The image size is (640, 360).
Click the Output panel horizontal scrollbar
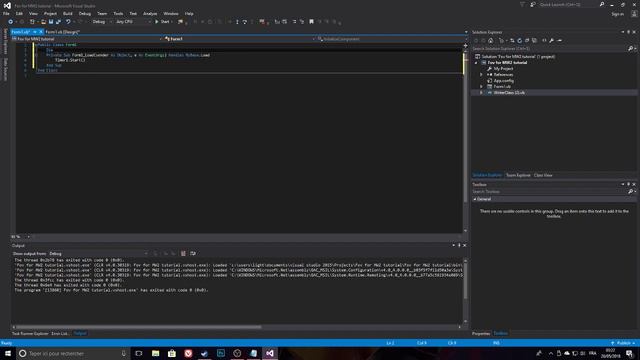point(139,327)
